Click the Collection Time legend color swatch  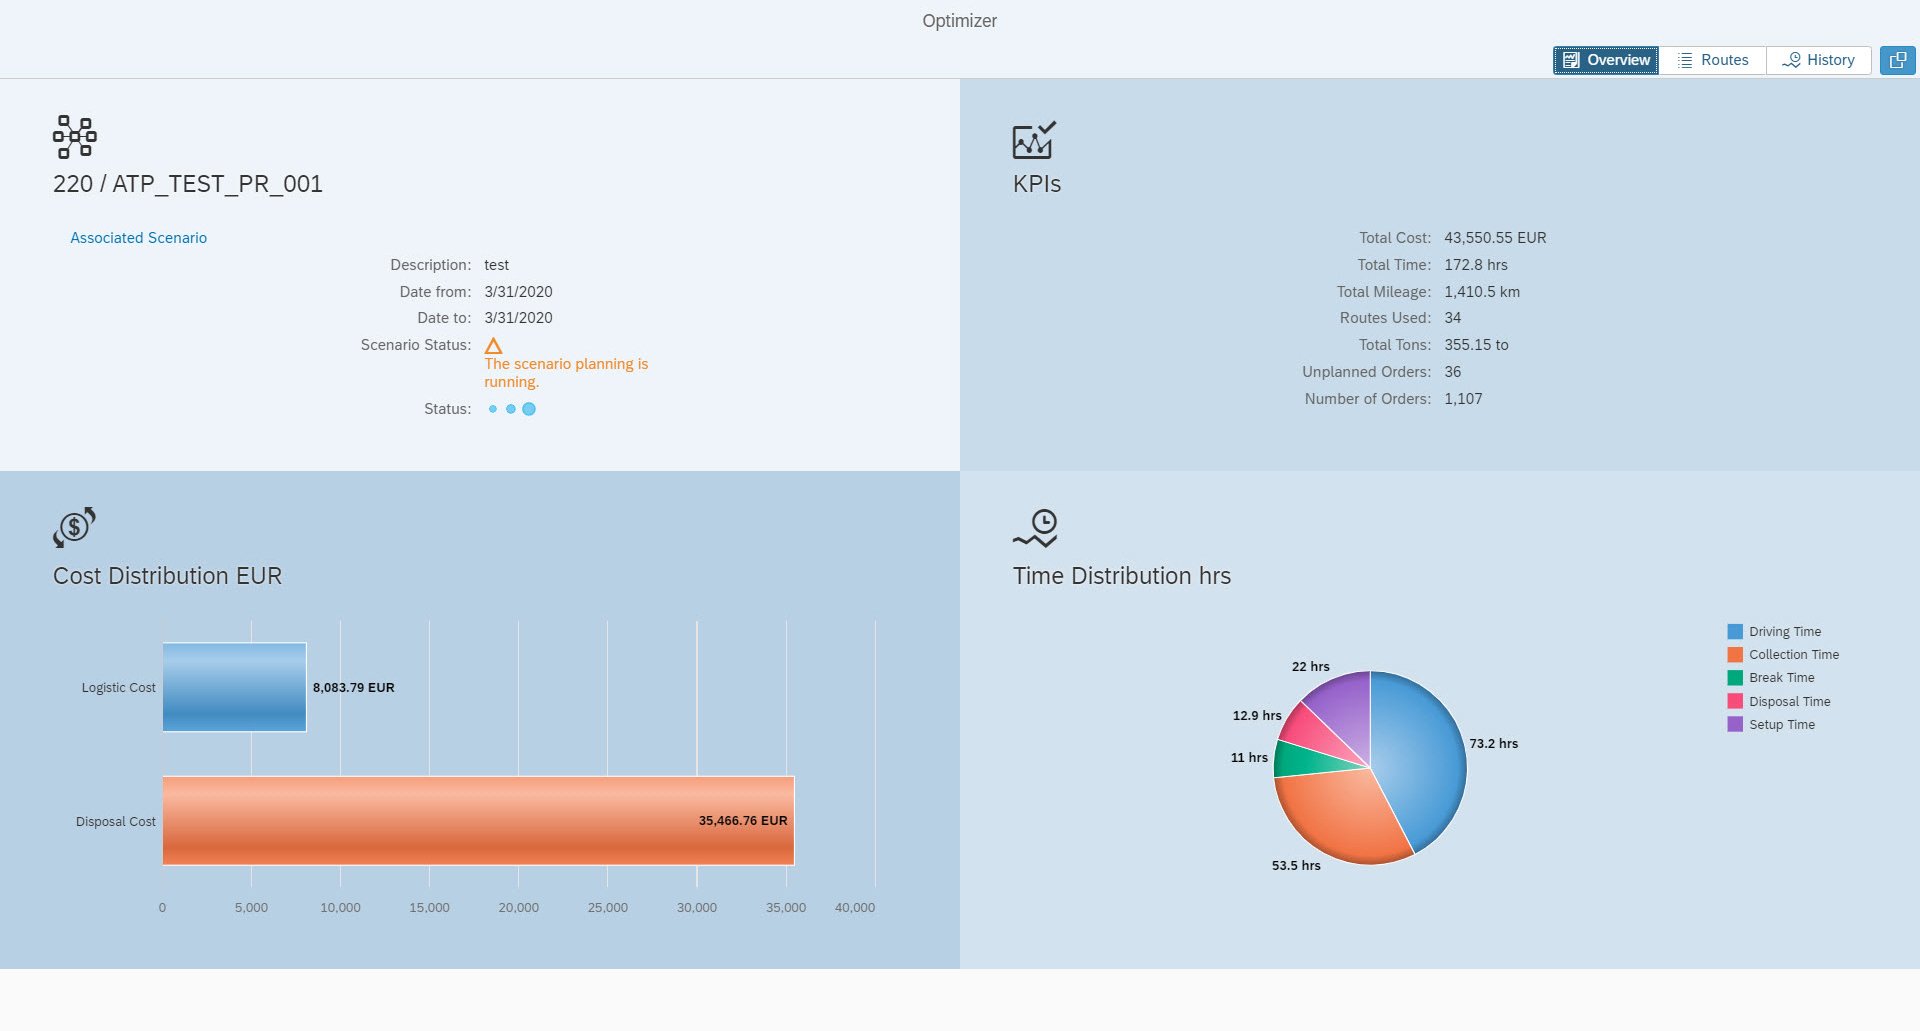click(x=1735, y=655)
